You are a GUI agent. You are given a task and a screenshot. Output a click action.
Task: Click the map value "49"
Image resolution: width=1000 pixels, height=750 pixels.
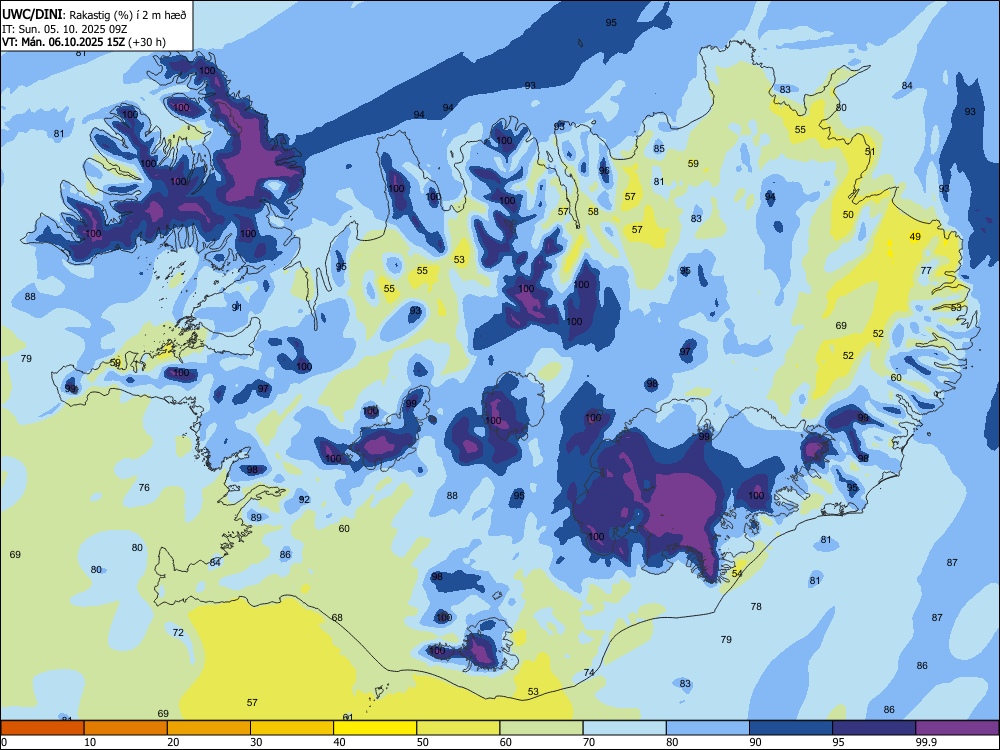pos(915,237)
